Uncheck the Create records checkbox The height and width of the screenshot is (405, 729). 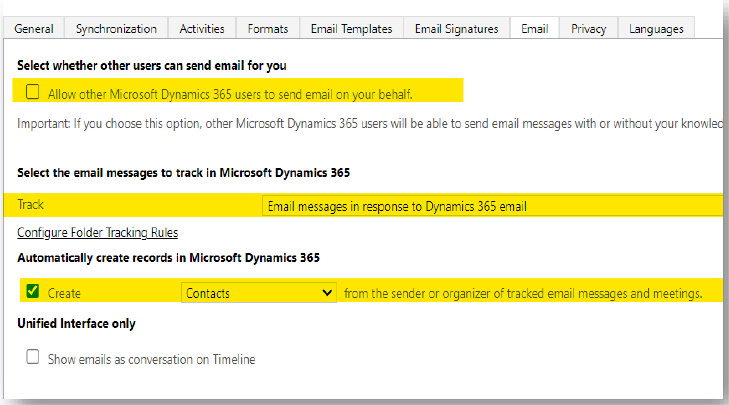point(33,291)
